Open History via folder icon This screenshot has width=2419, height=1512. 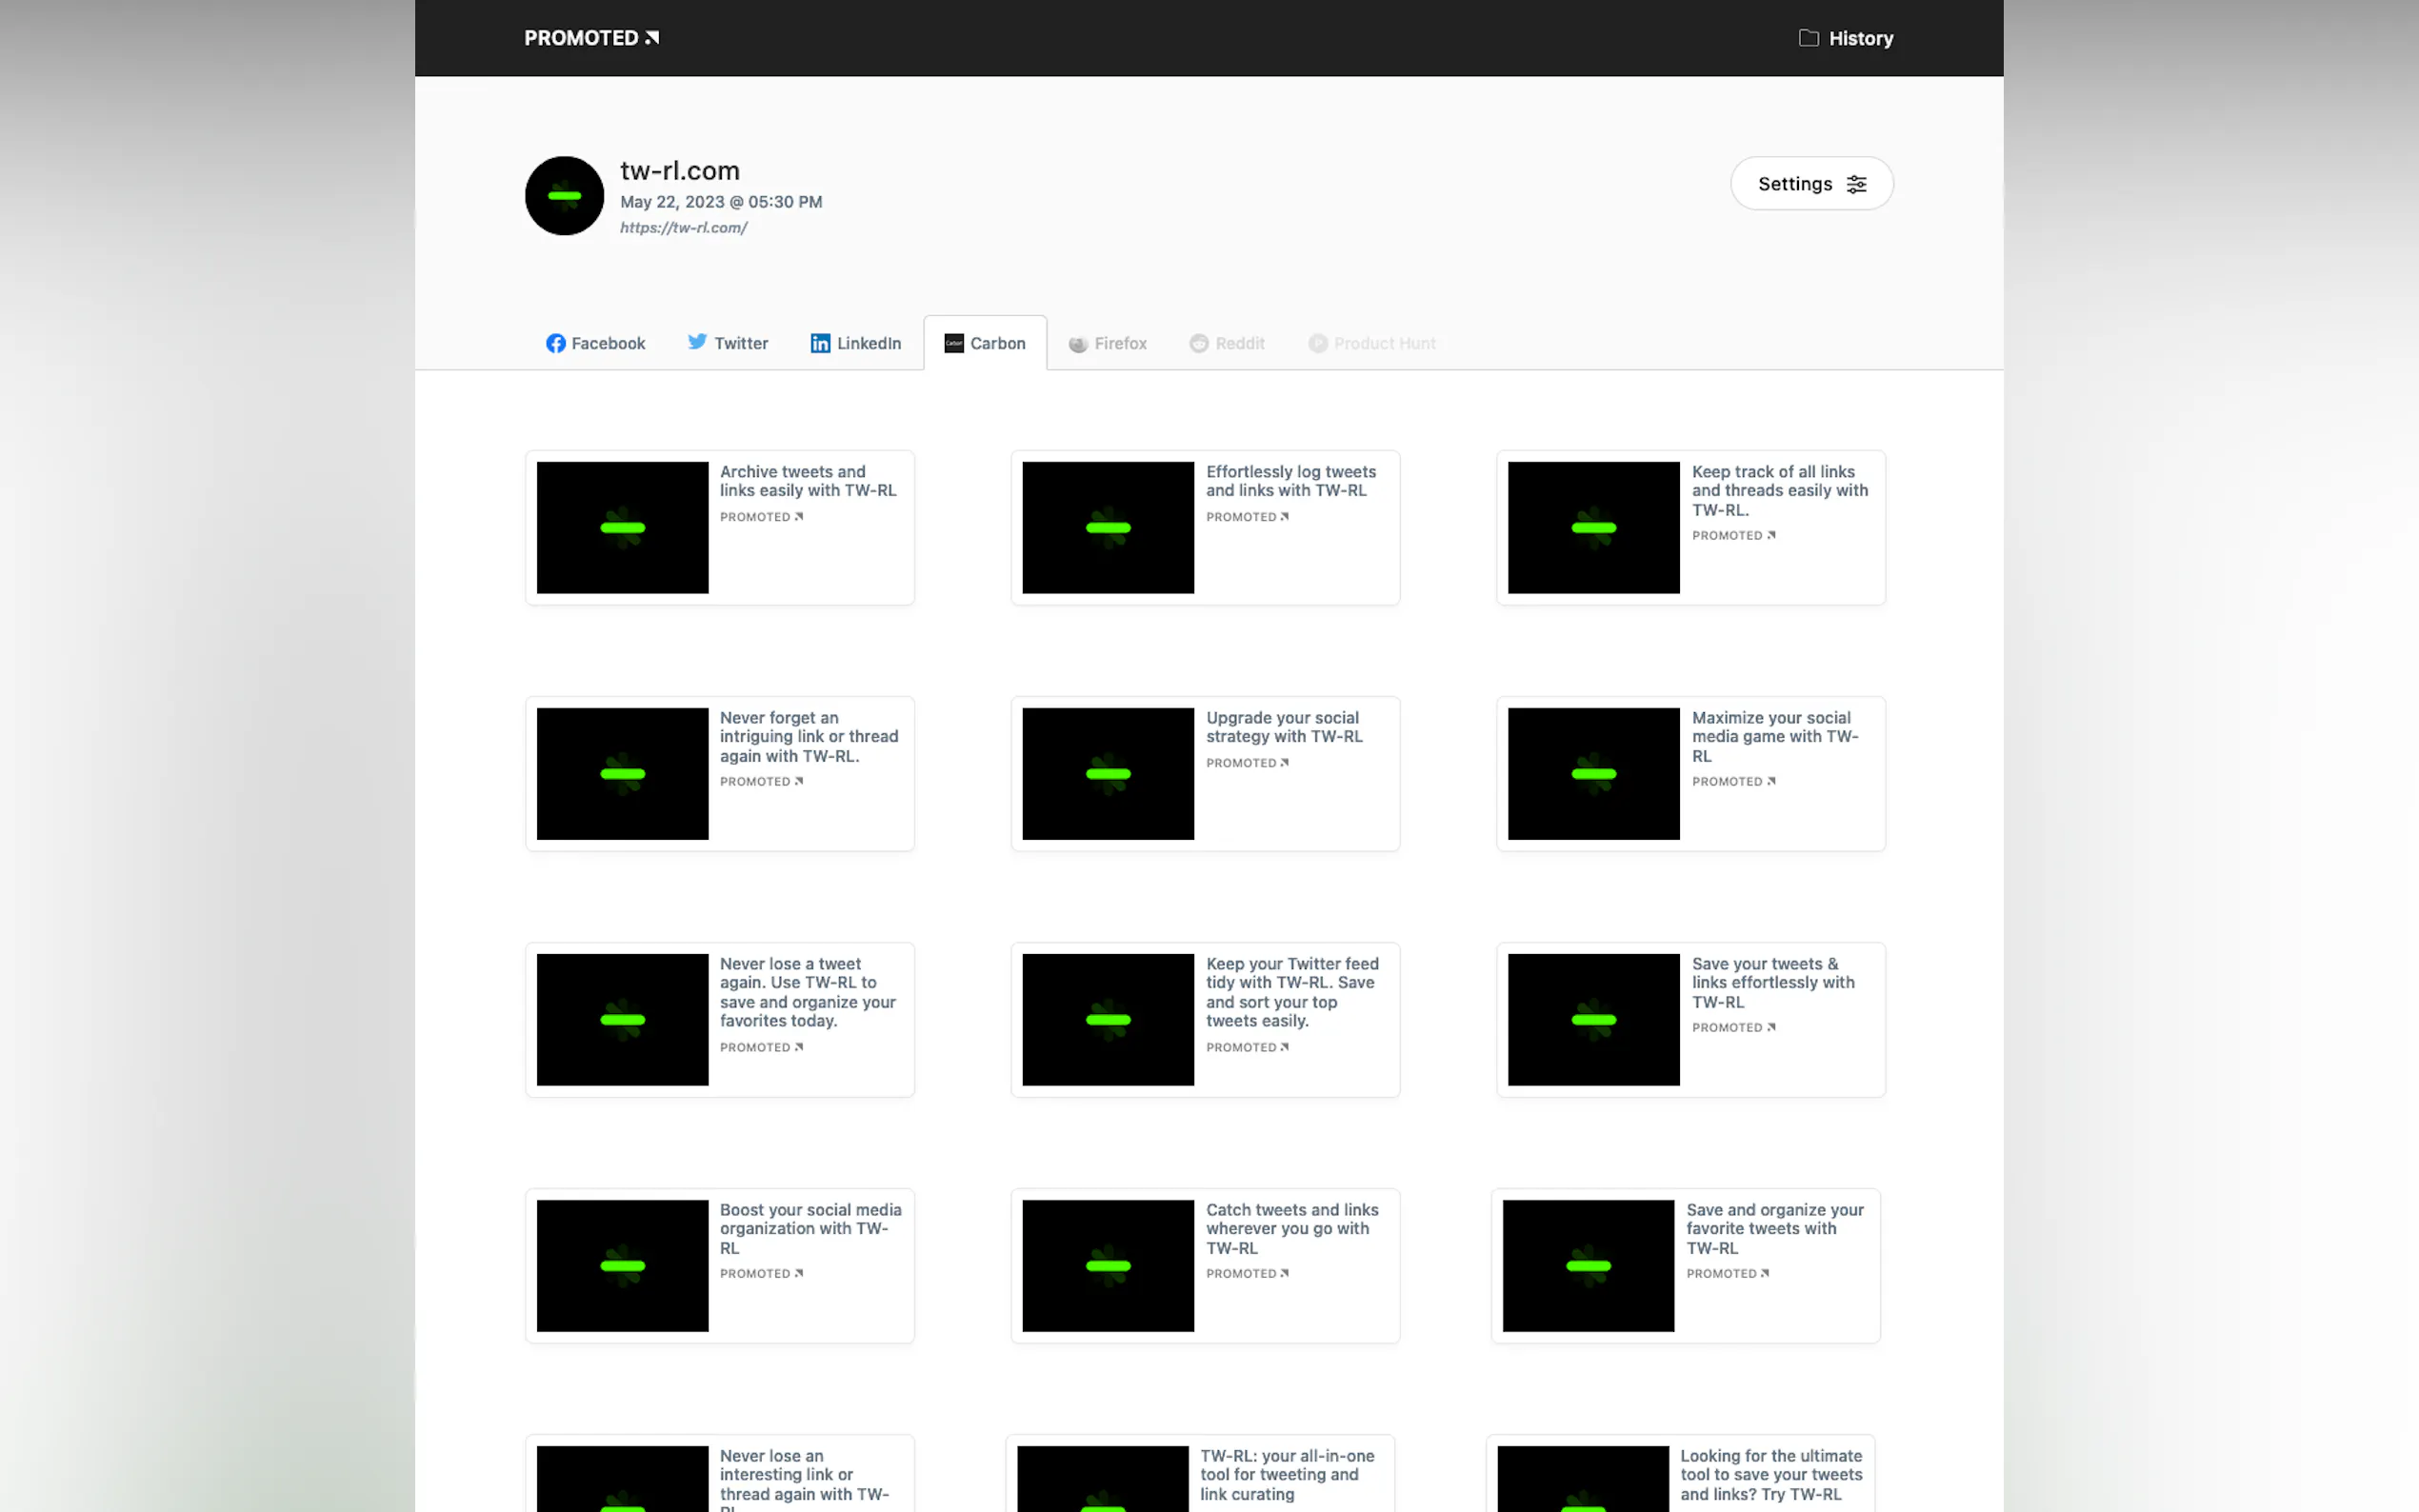(1808, 38)
